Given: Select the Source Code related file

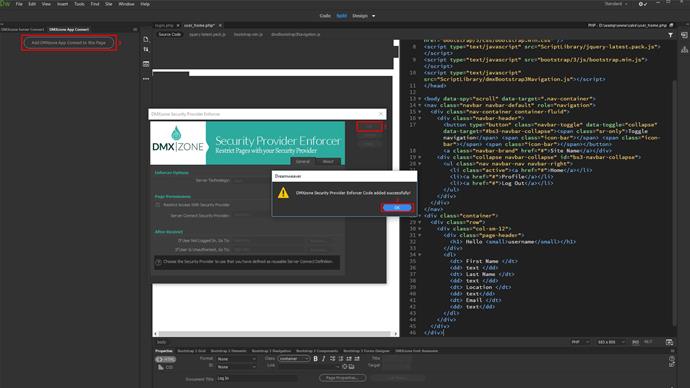Looking at the screenshot, I should (169, 34).
